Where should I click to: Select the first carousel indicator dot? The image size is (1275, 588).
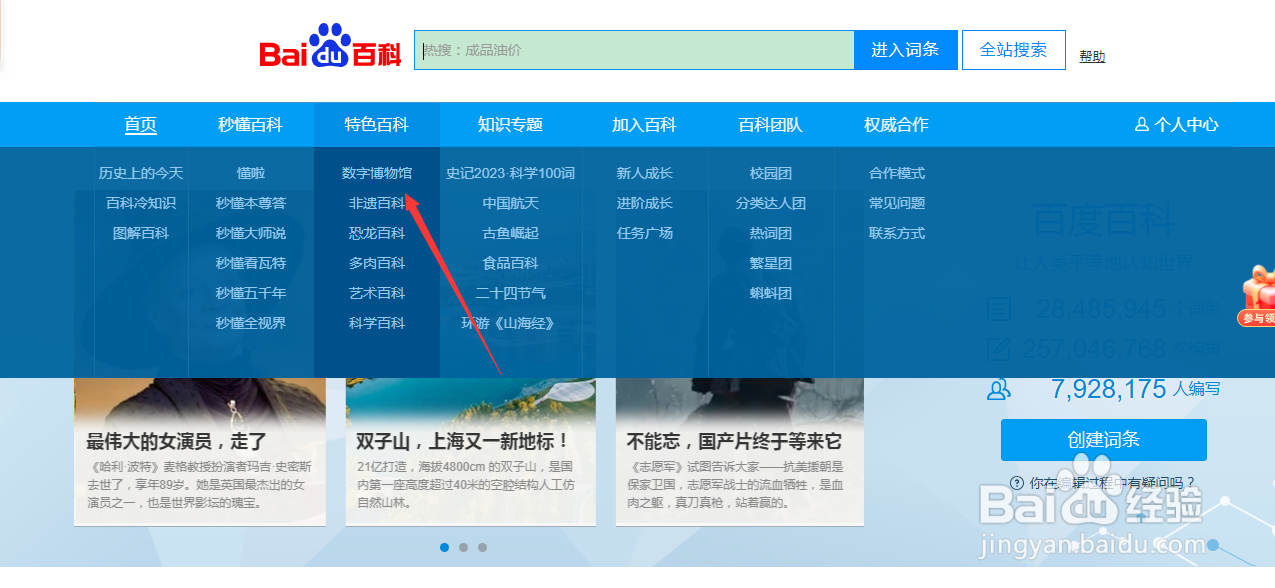click(444, 547)
